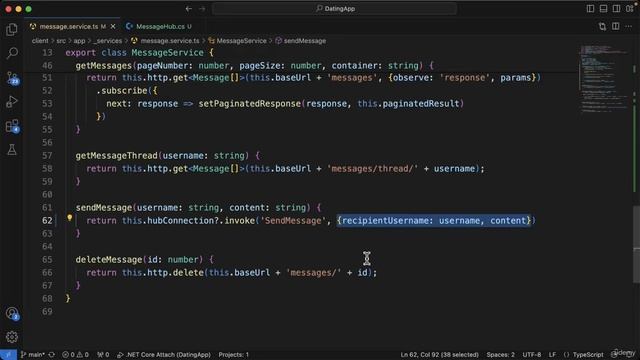Viewport: 640px width, 360px height.
Task: Click the 'src' breadcrumb segment
Action: coord(61,41)
